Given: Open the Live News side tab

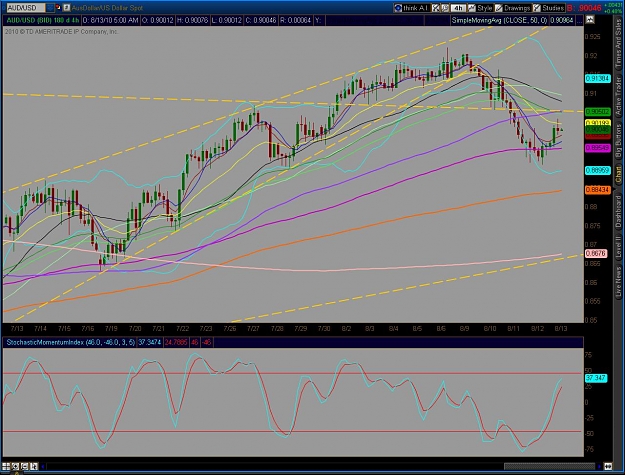Looking at the screenshot, I should (619, 280).
